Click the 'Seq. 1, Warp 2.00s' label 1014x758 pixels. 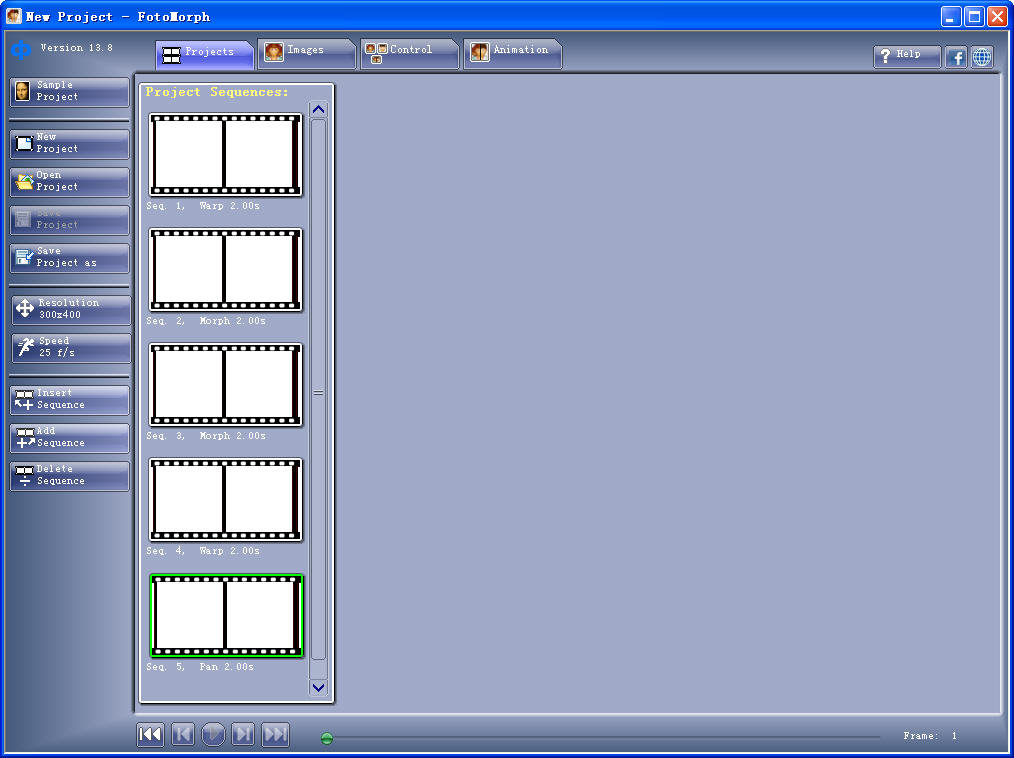203,206
